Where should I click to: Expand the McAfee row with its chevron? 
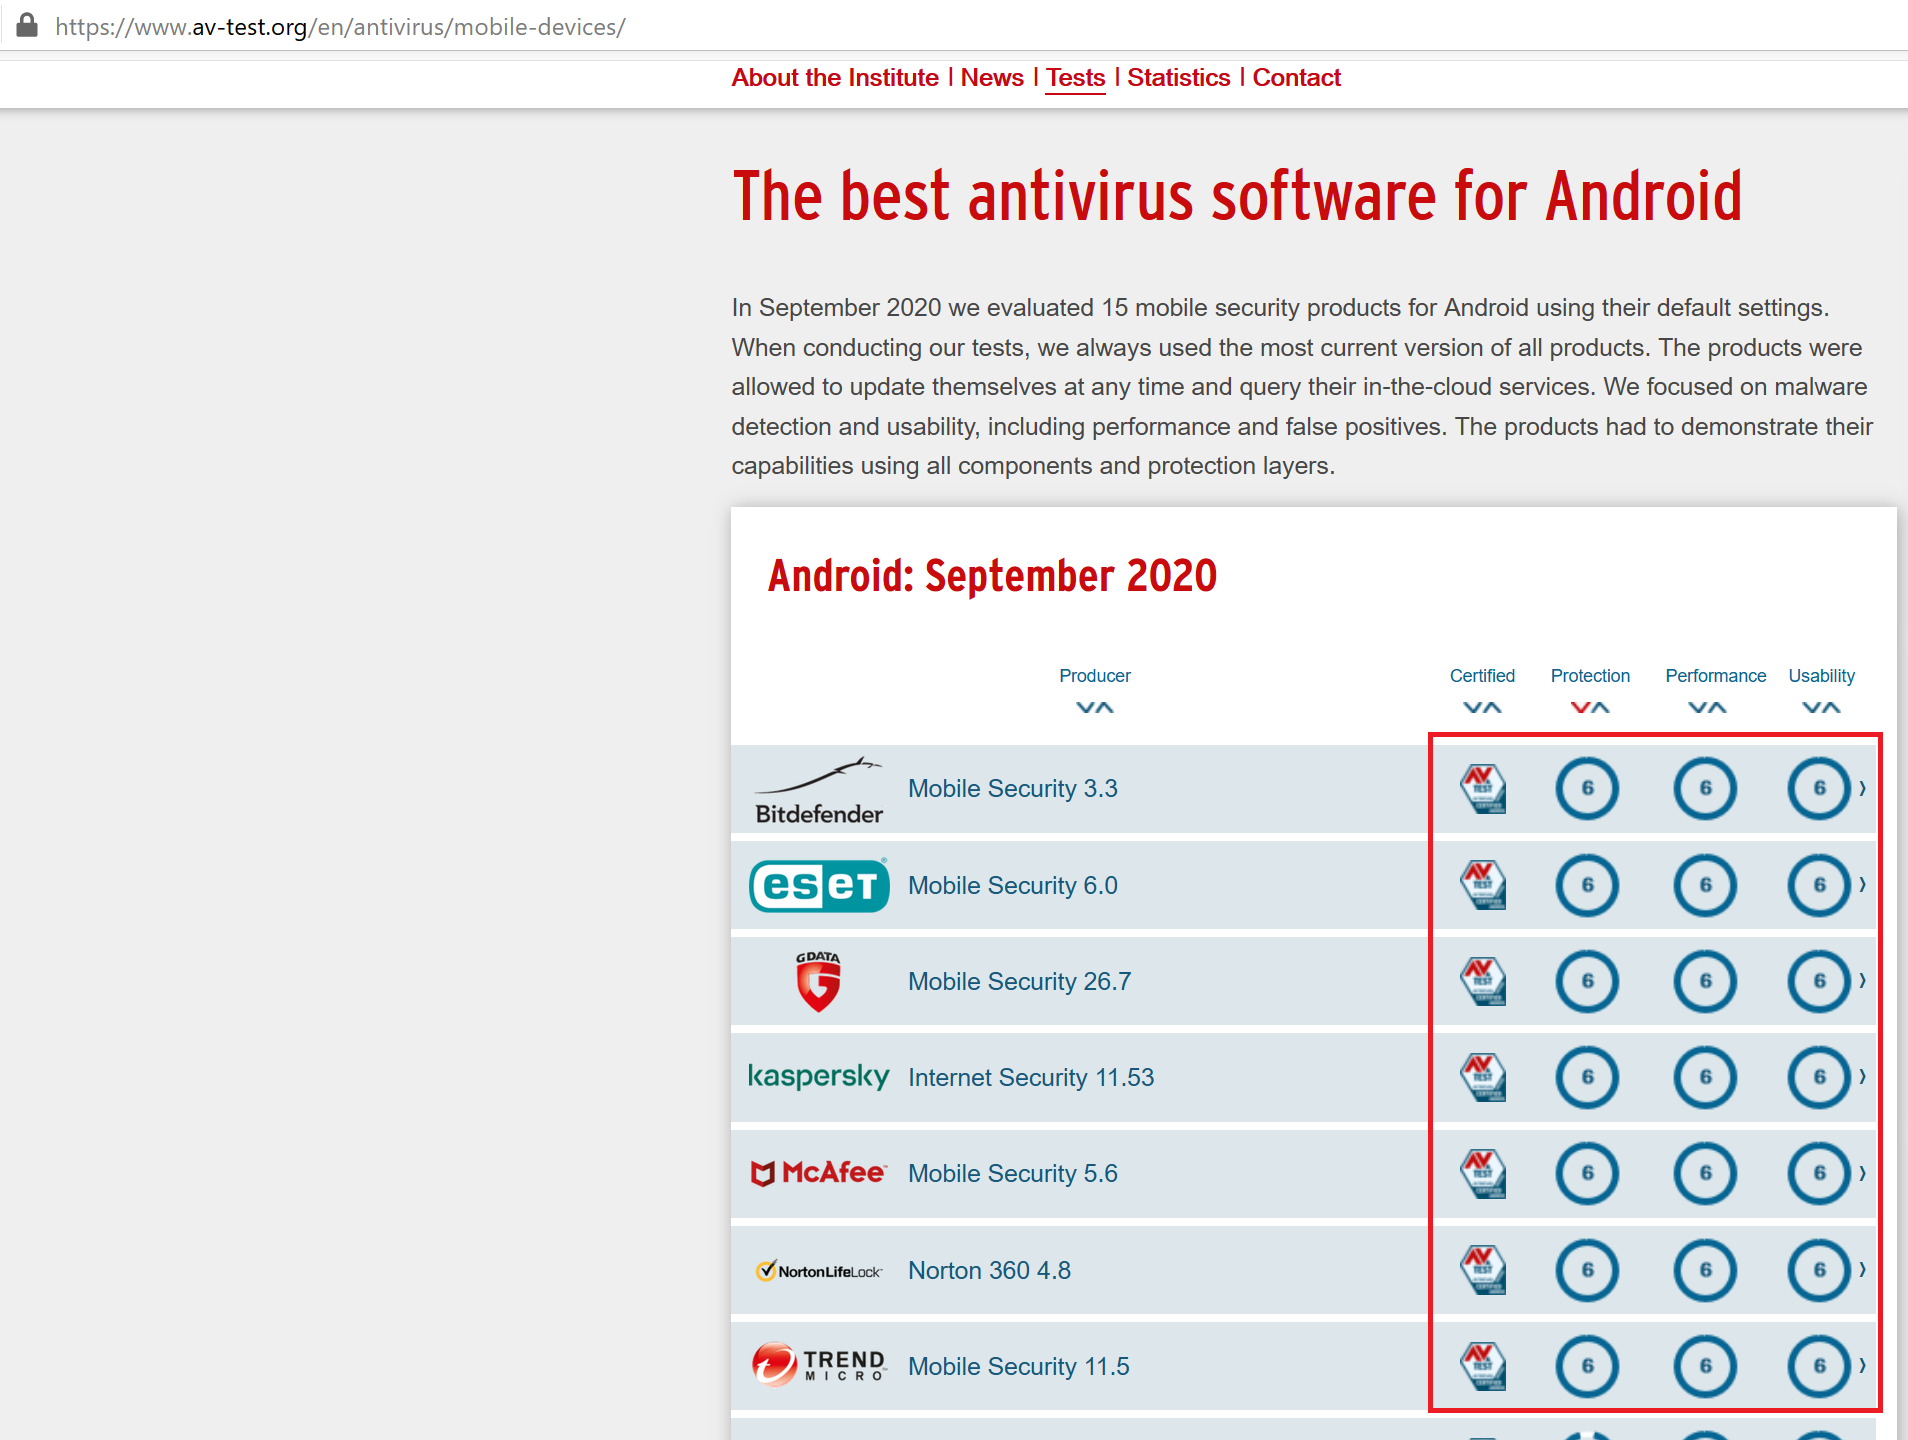[x=1863, y=1173]
